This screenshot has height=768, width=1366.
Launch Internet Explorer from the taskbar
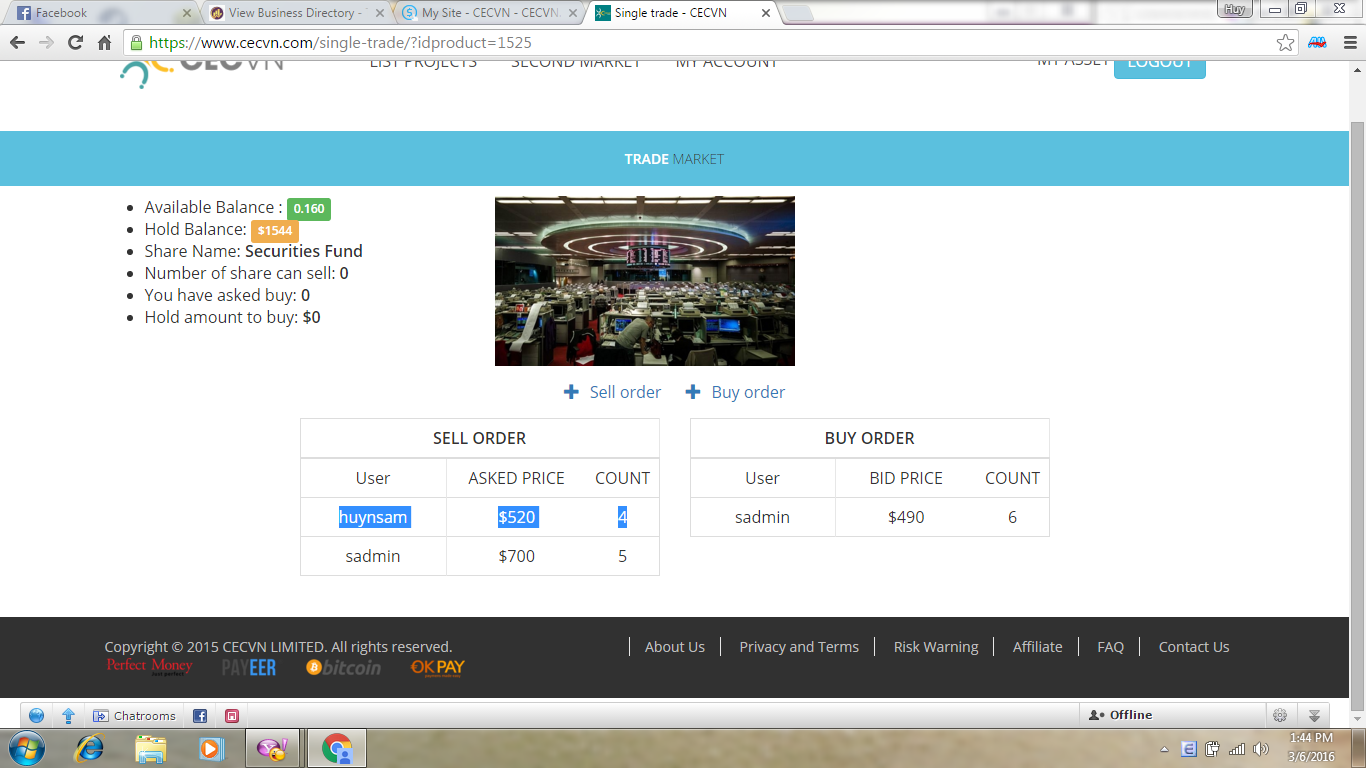click(x=91, y=748)
